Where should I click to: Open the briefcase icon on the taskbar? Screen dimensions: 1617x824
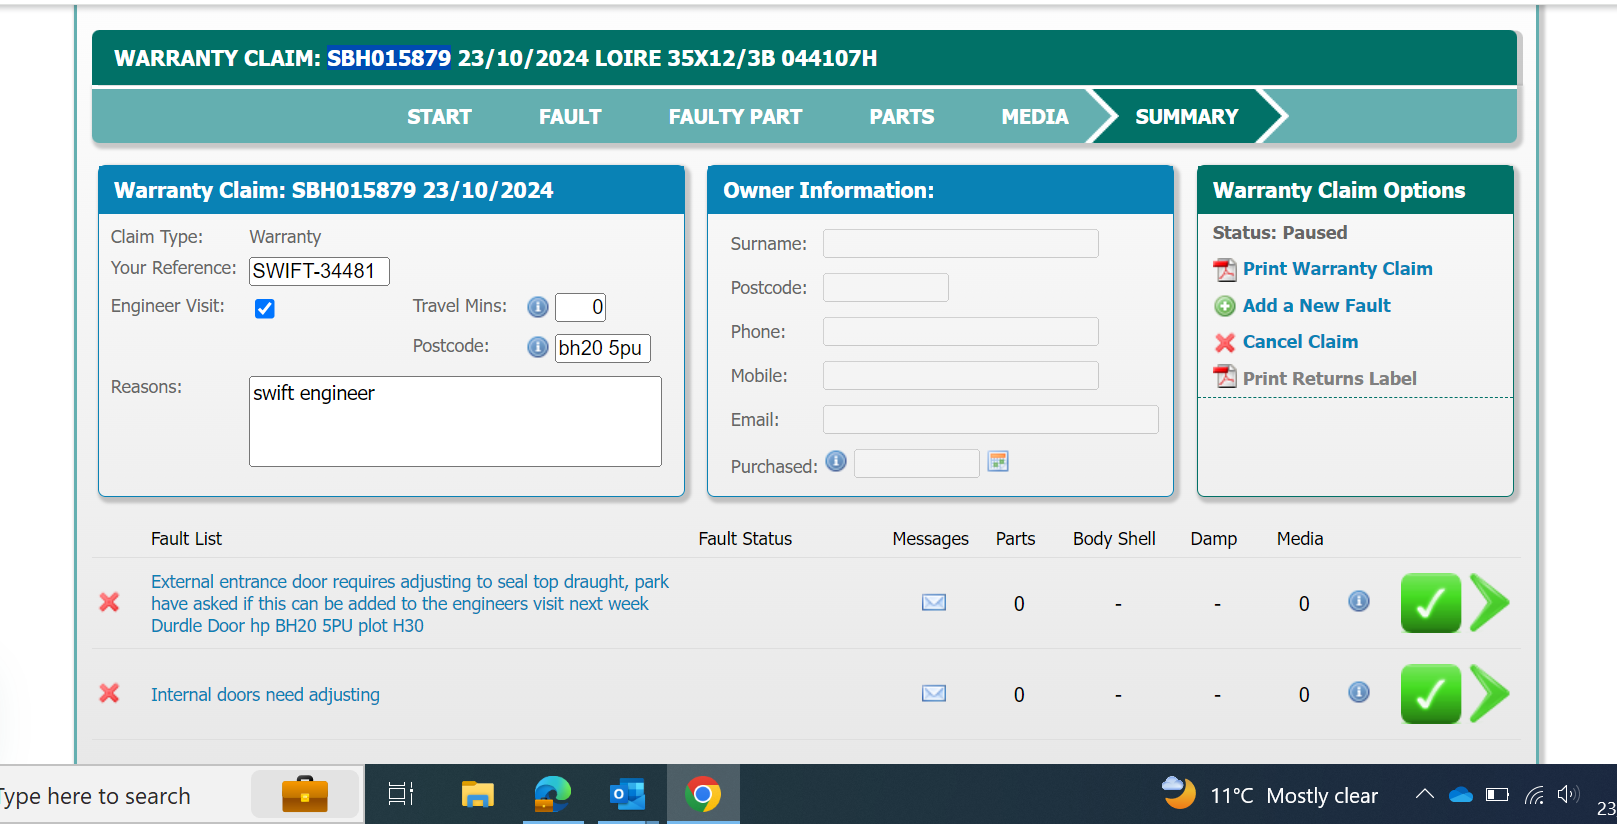(305, 795)
